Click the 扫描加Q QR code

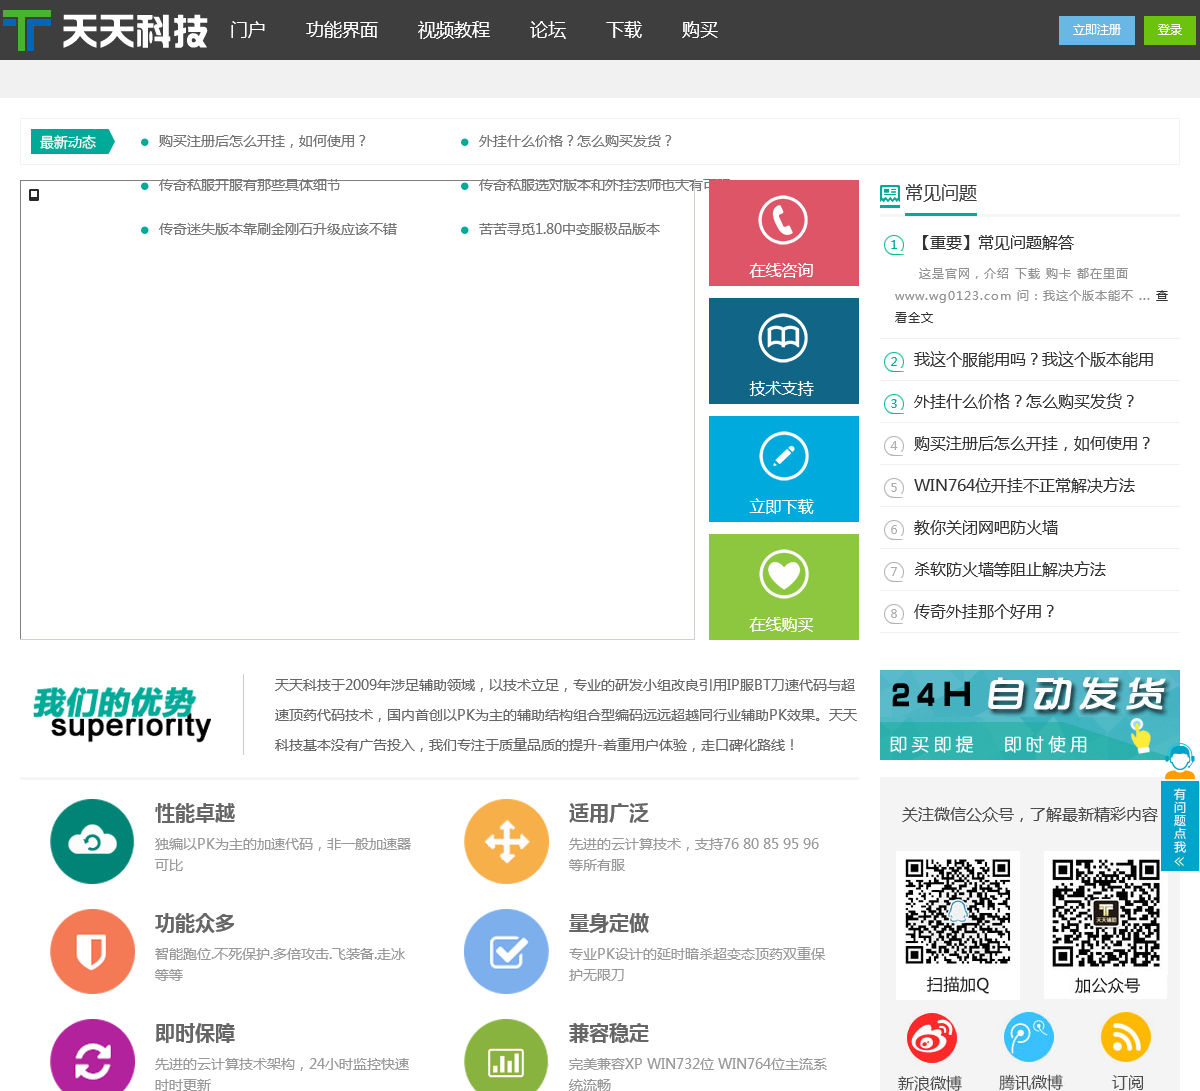click(958, 911)
